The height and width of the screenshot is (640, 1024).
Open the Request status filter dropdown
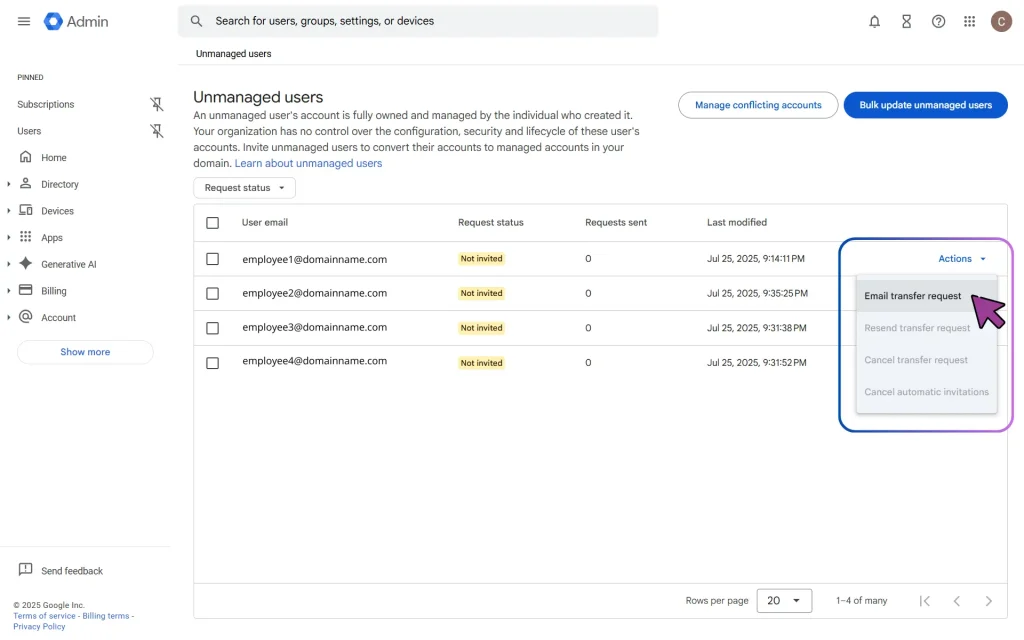244,188
